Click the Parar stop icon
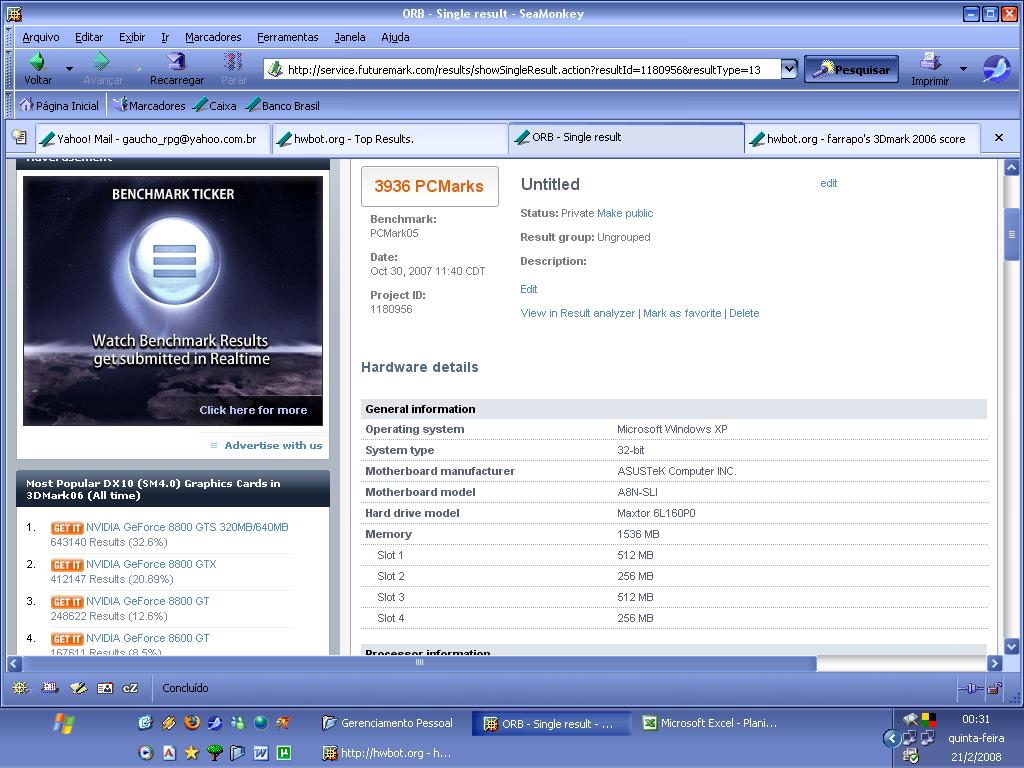The height and width of the screenshot is (768, 1024). click(233, 61)
